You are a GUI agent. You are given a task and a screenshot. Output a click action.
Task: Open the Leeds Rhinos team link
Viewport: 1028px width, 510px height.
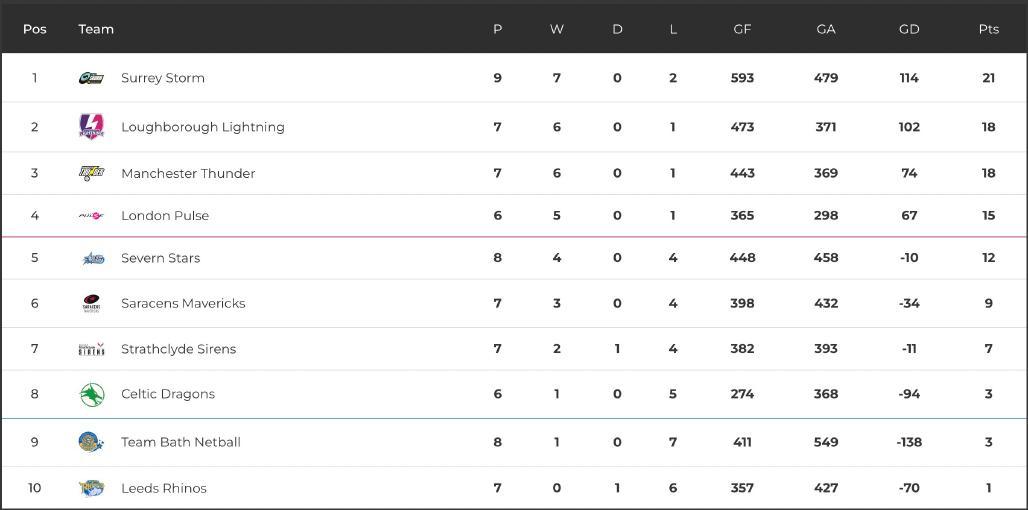pos(164,488)
